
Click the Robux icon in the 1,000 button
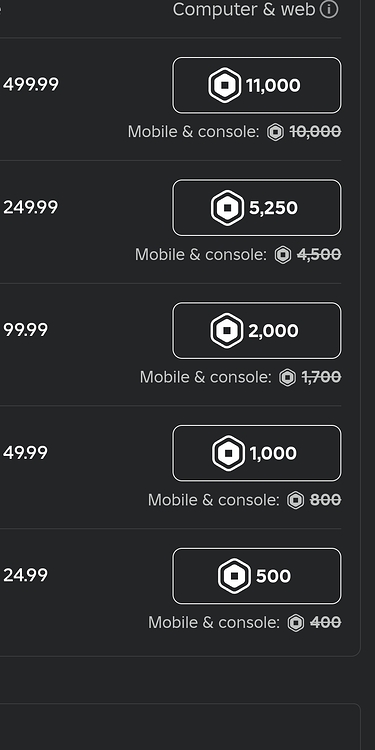[x=229, y=453]
